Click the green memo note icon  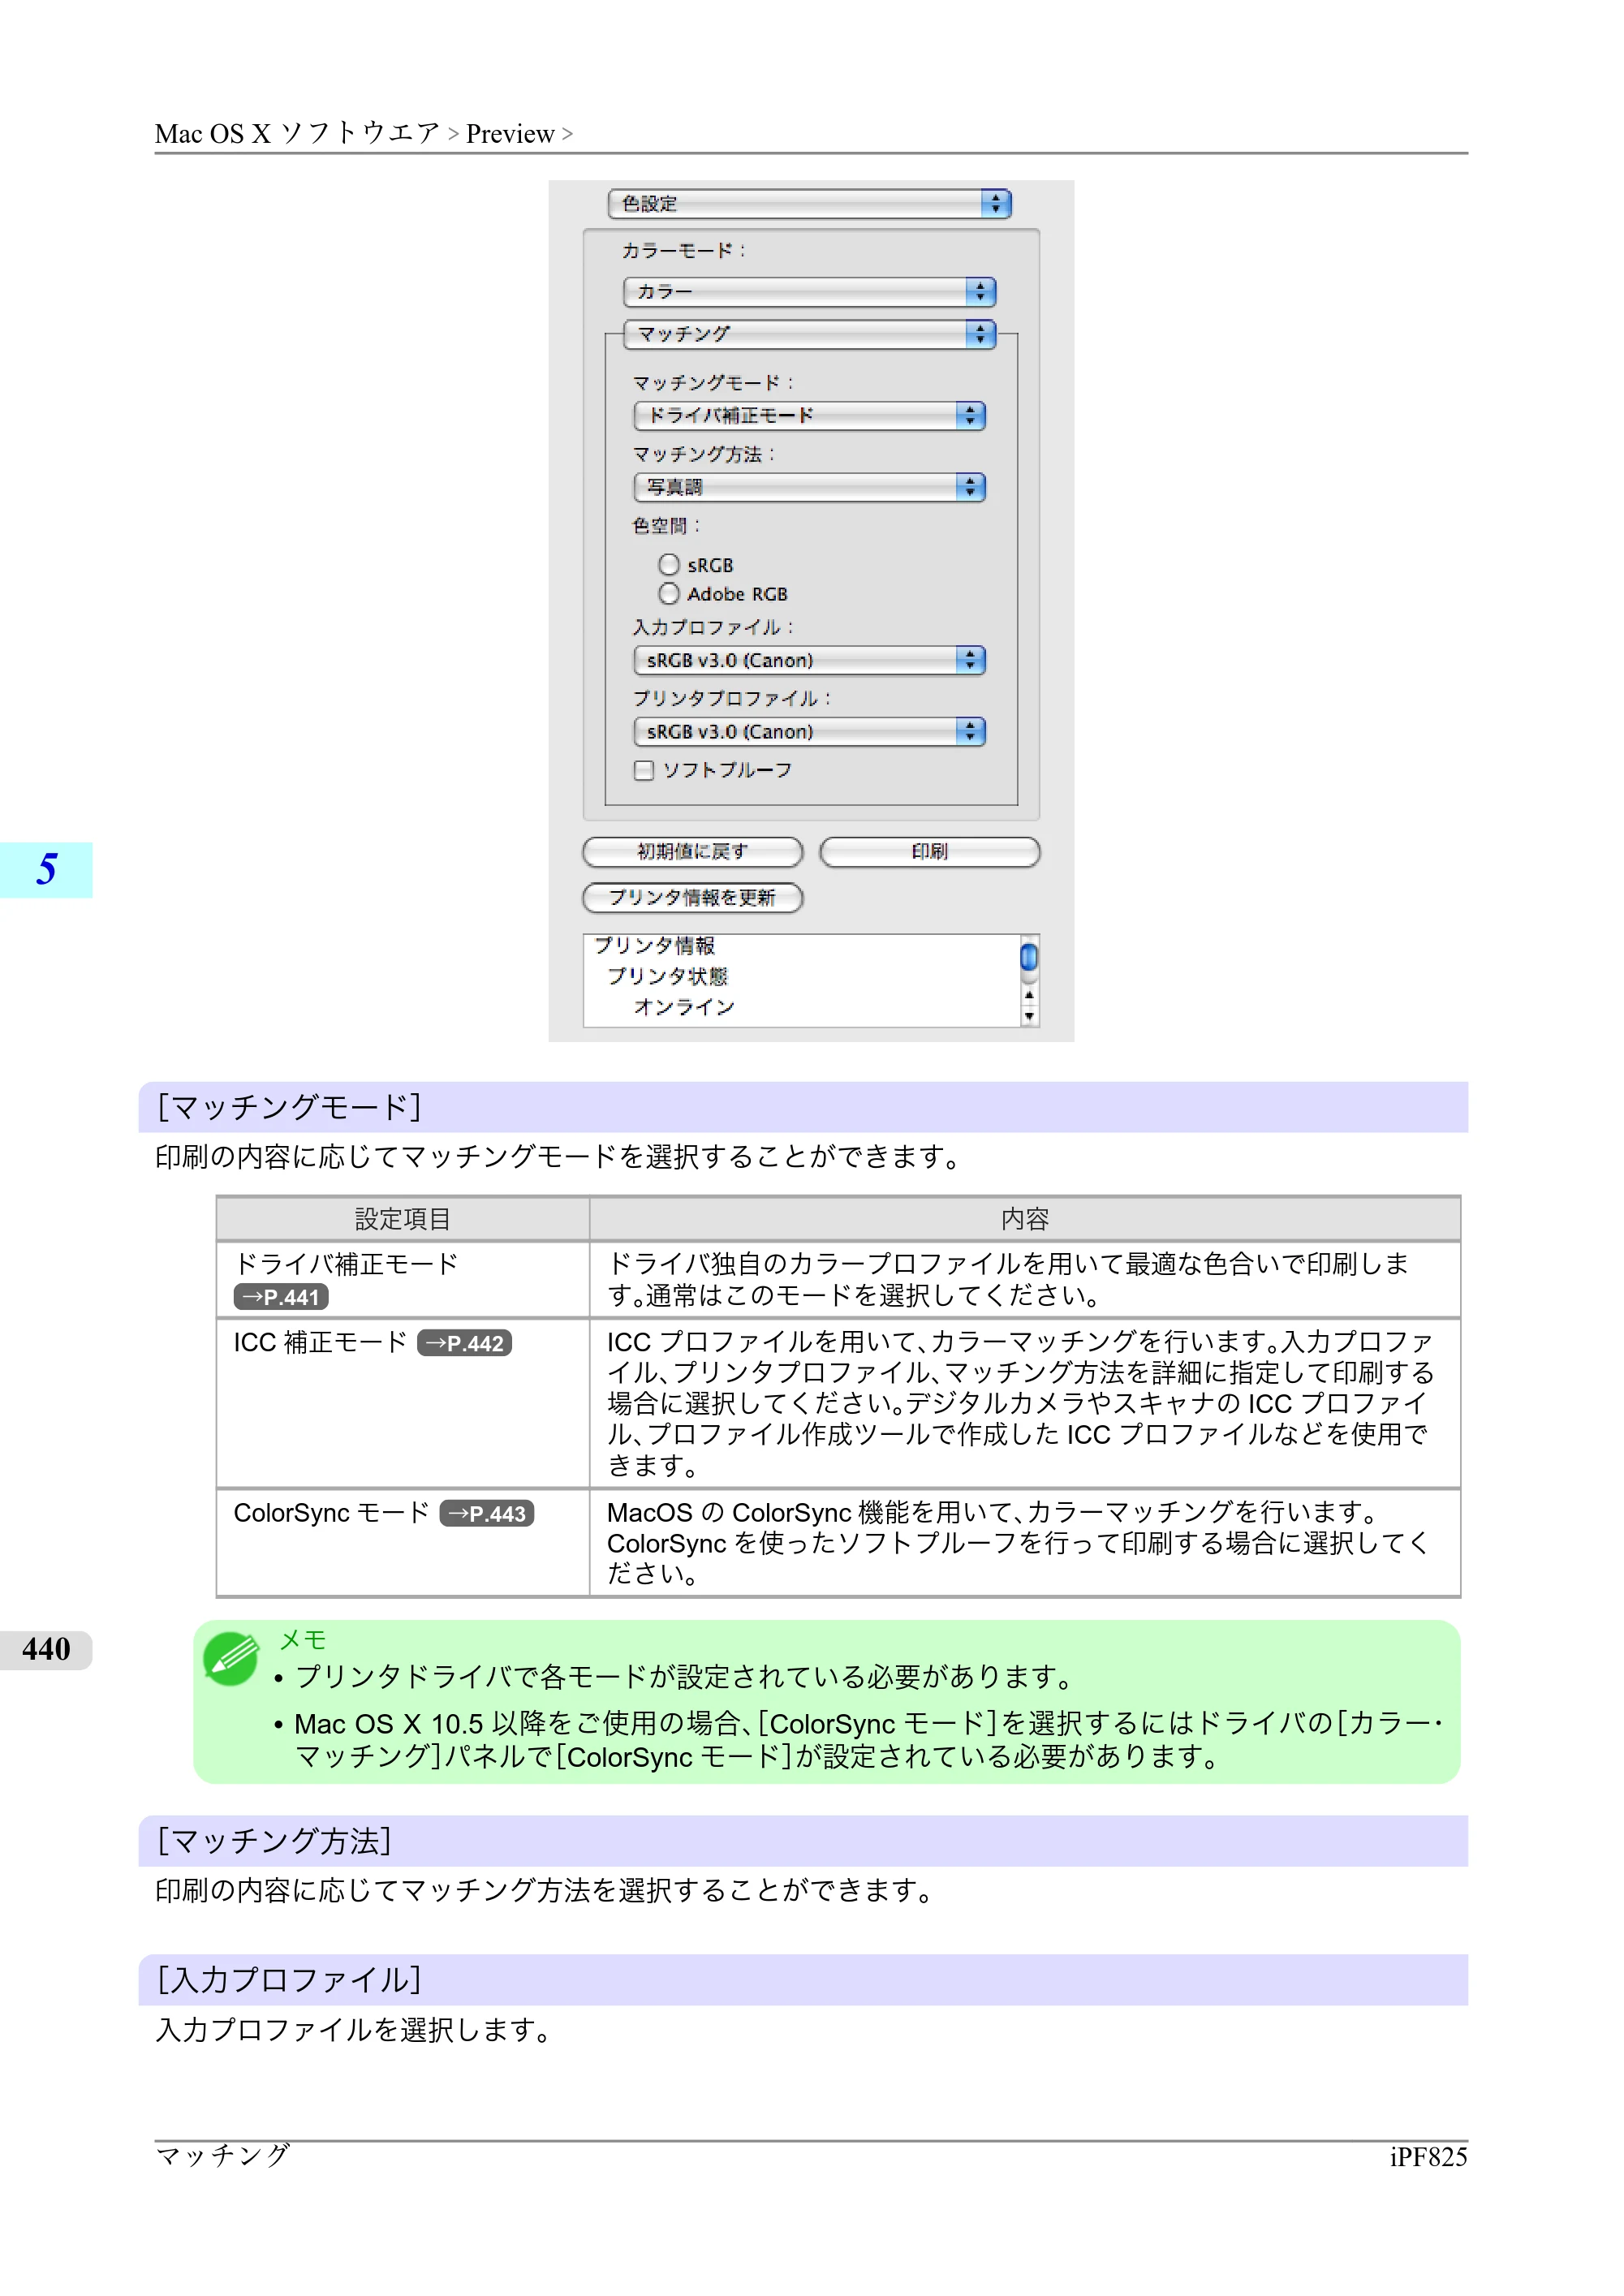click(231, 1659)
